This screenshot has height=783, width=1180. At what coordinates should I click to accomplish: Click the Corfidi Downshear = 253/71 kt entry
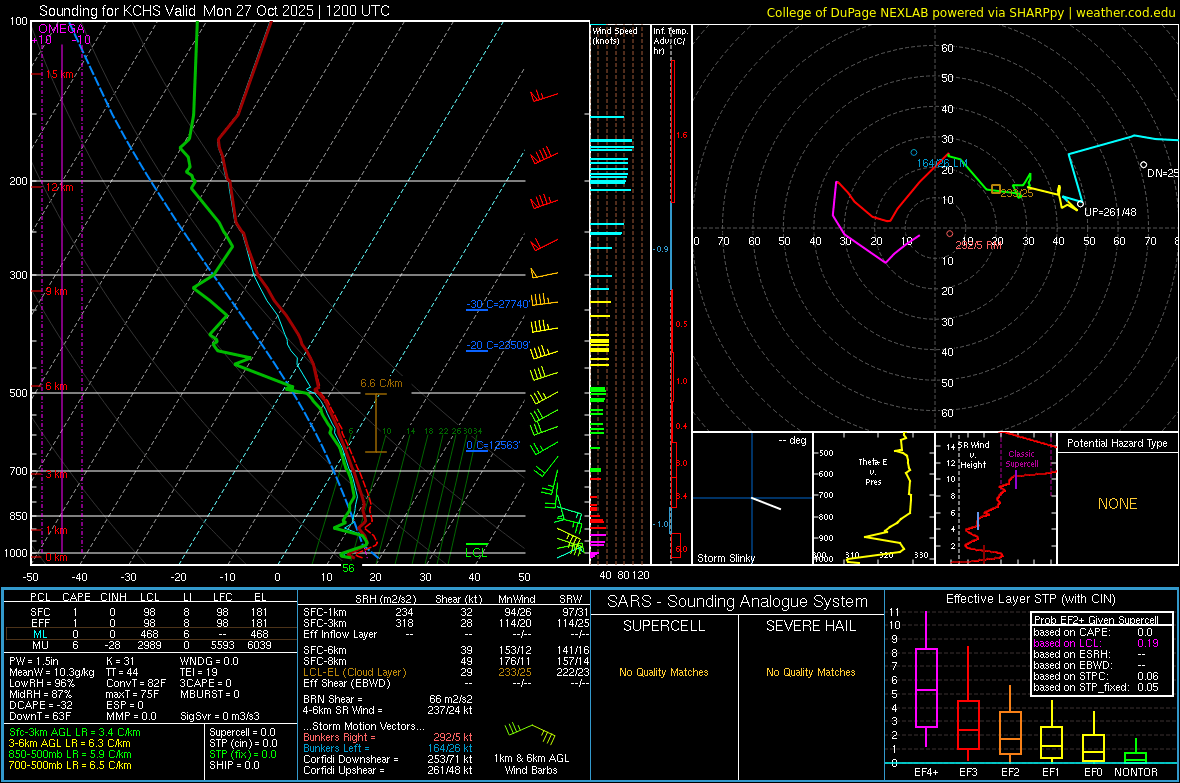click(388, 759)
